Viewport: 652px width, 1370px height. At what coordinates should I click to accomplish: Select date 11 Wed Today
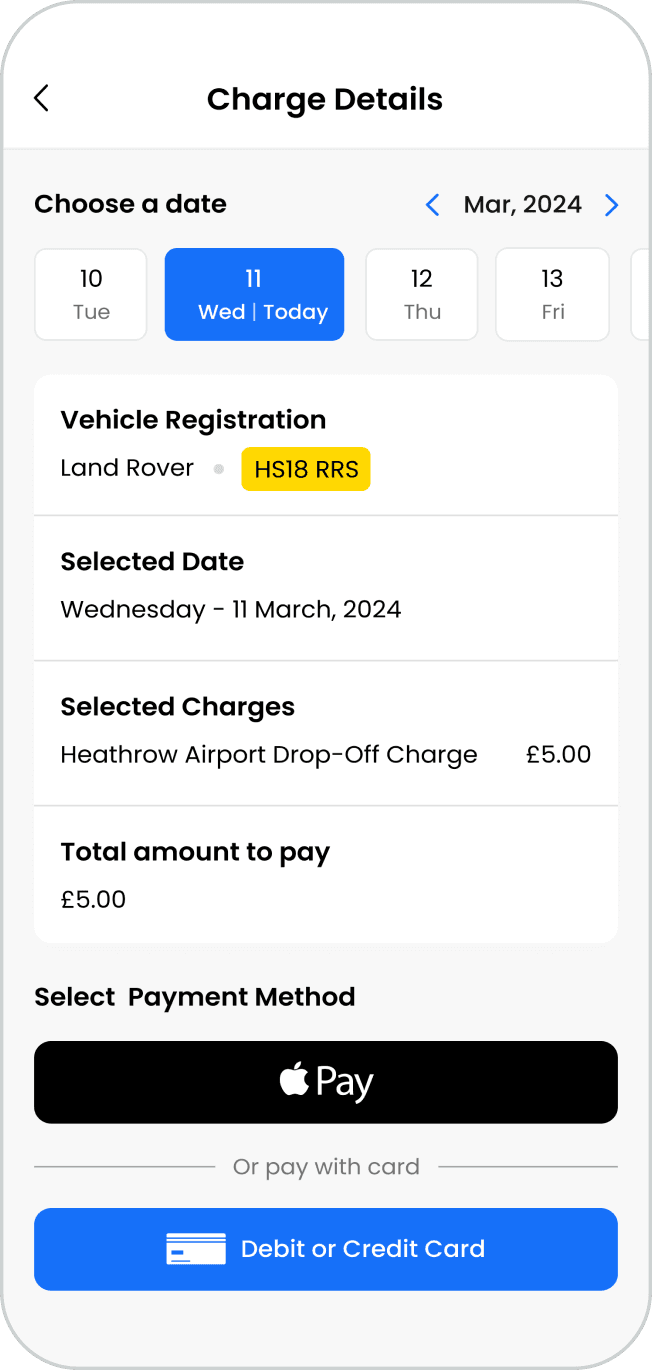pos(254,294)
